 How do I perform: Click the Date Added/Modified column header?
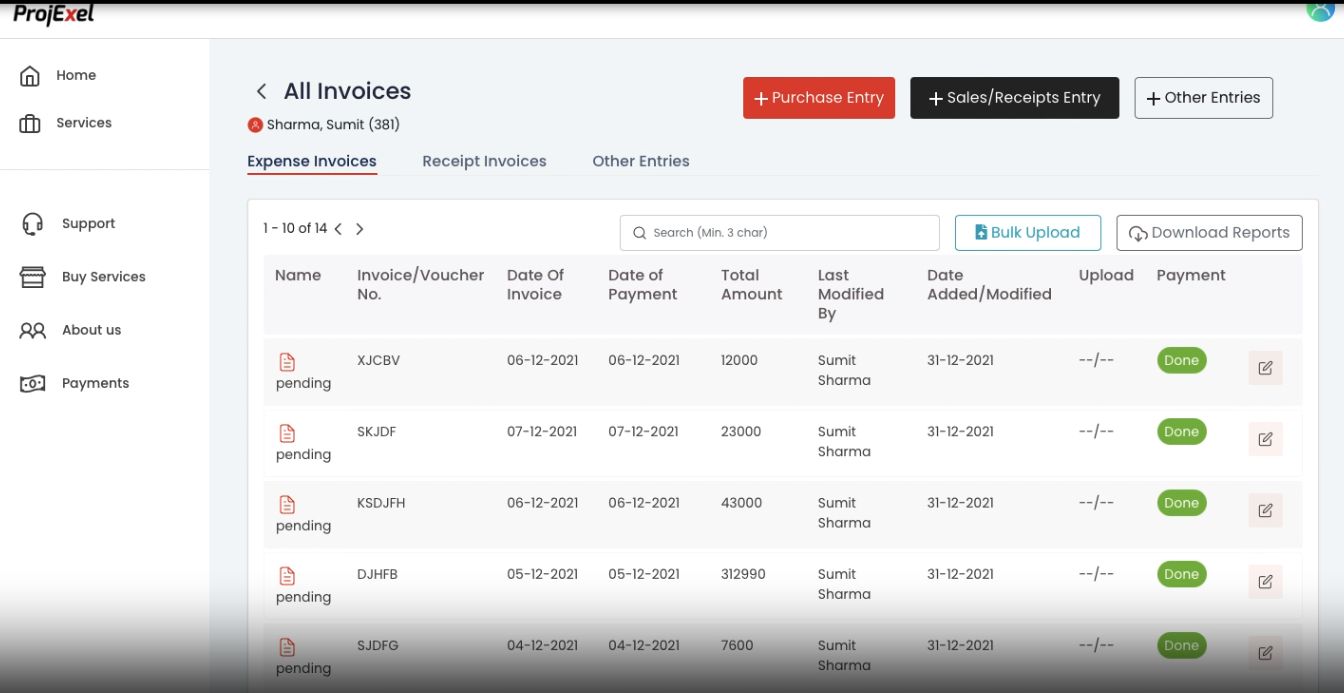point(989,285)
